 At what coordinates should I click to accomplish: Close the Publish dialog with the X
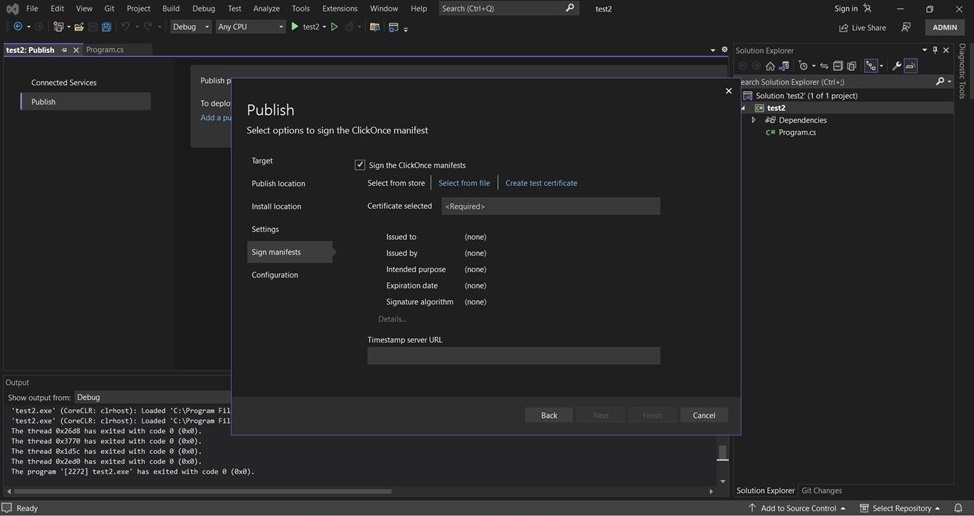[x=729, y=91]
